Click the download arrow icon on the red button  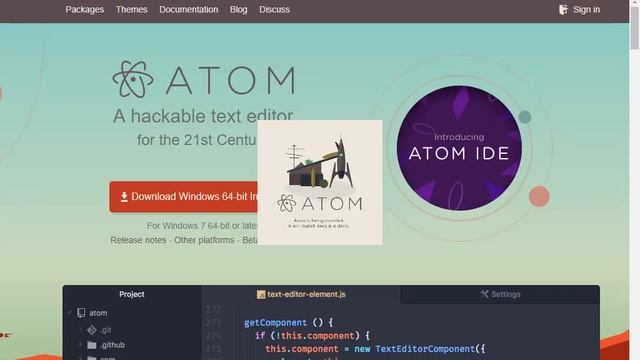[124, 197]
